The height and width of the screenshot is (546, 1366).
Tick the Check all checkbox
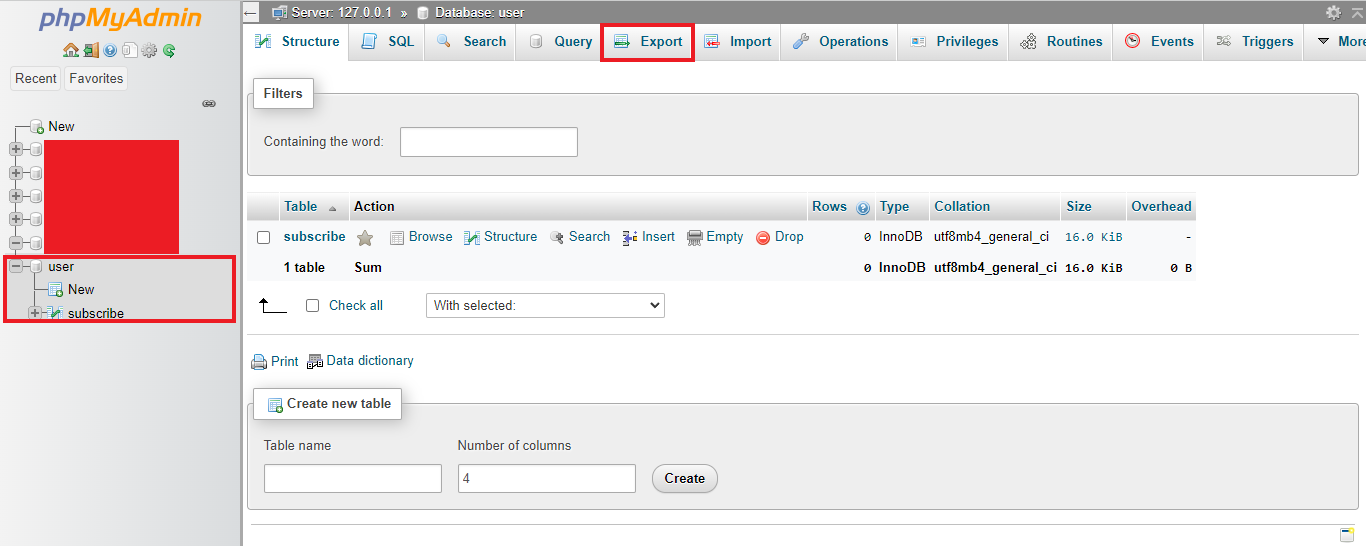[x=312, y=305]
